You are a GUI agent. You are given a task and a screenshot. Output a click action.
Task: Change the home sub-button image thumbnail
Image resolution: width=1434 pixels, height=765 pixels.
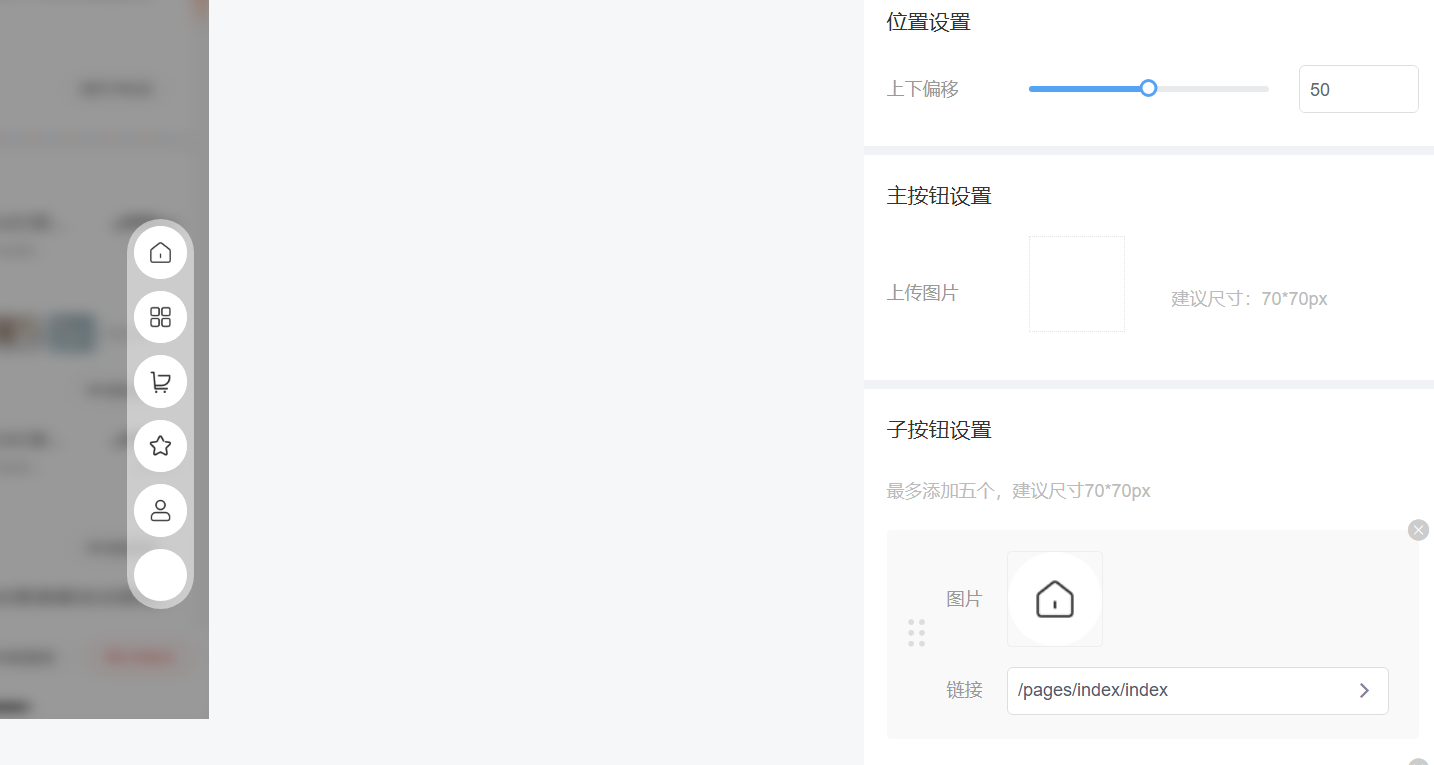coord(1055,599)
